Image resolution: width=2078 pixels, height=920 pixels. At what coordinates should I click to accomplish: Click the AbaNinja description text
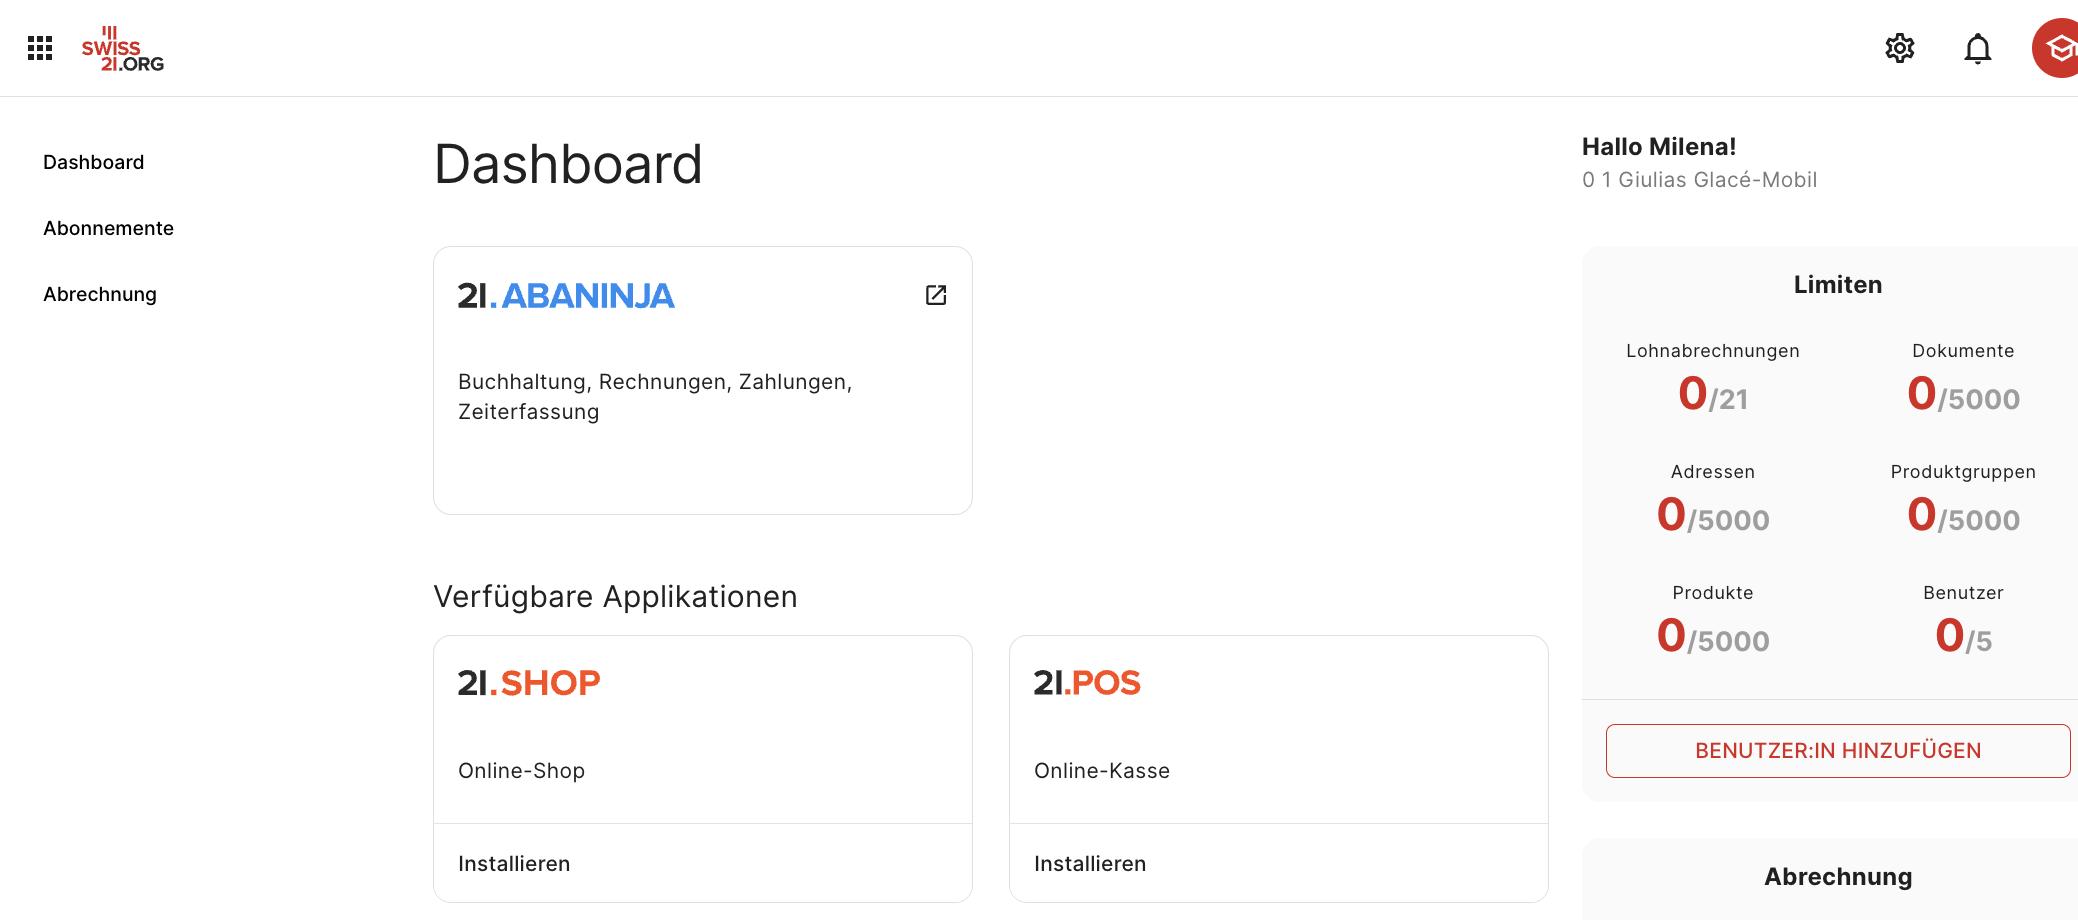[655, 397]
